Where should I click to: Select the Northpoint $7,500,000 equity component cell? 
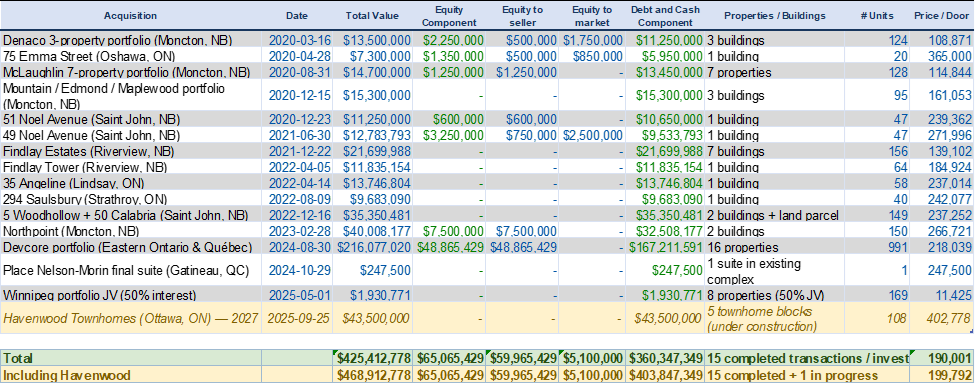coord(451,231)
